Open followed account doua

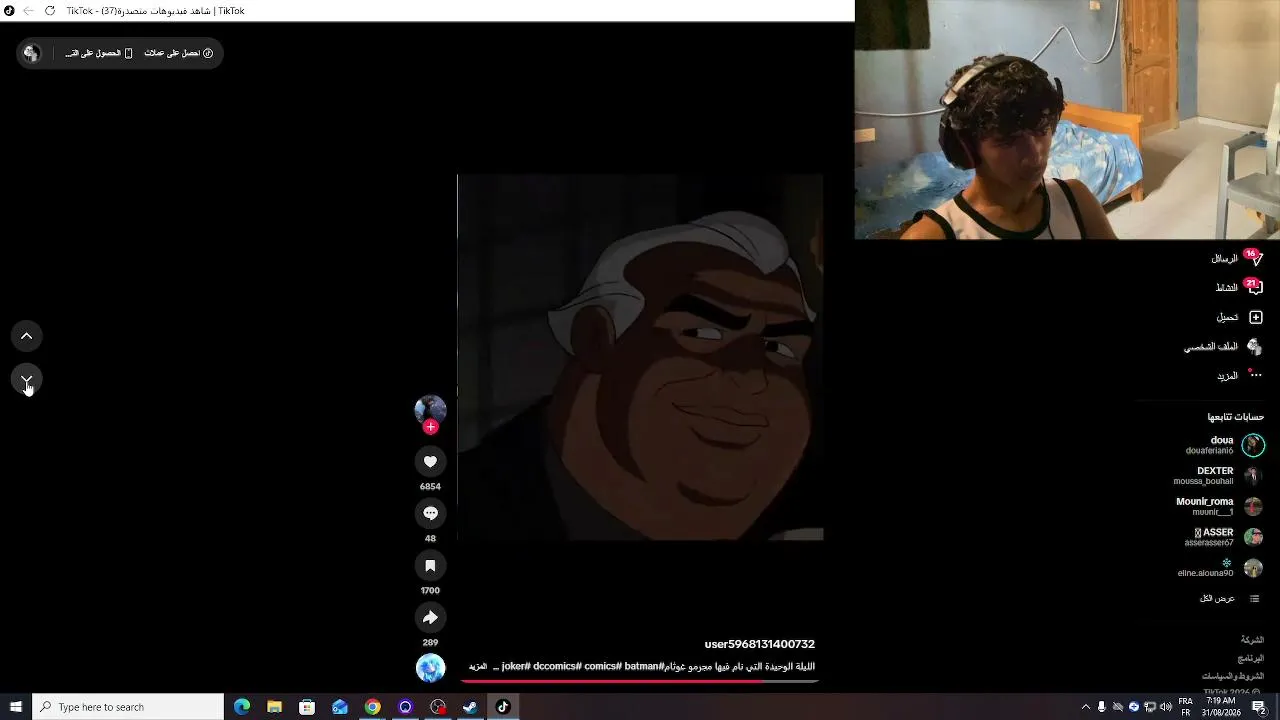tap(1225, 445)
